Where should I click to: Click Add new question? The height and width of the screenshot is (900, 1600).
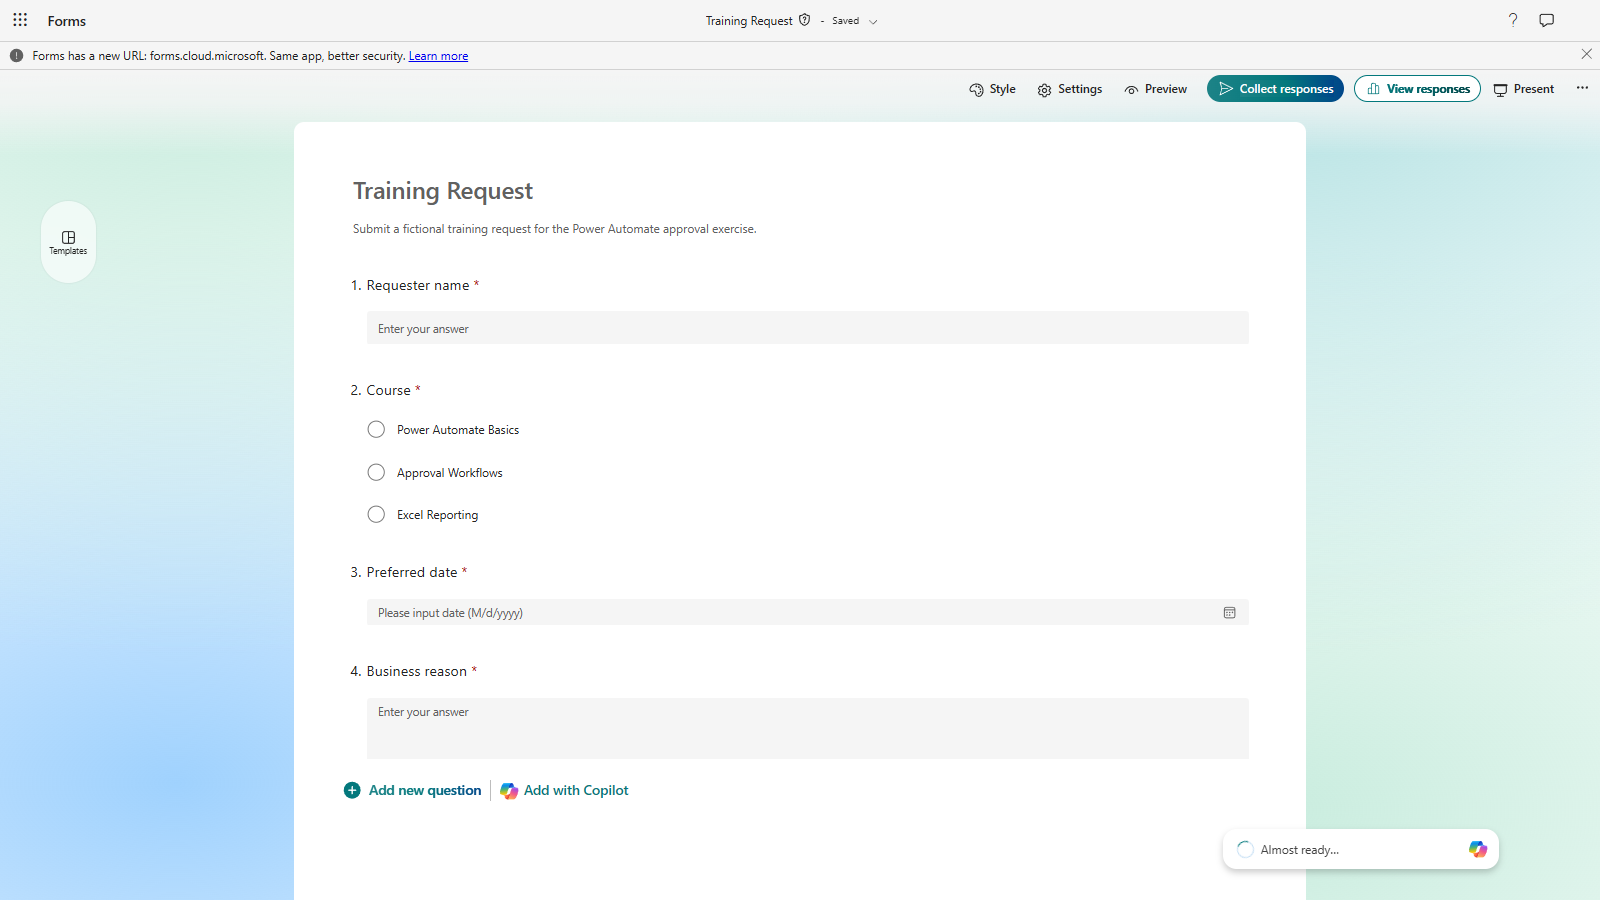point(413,790)
